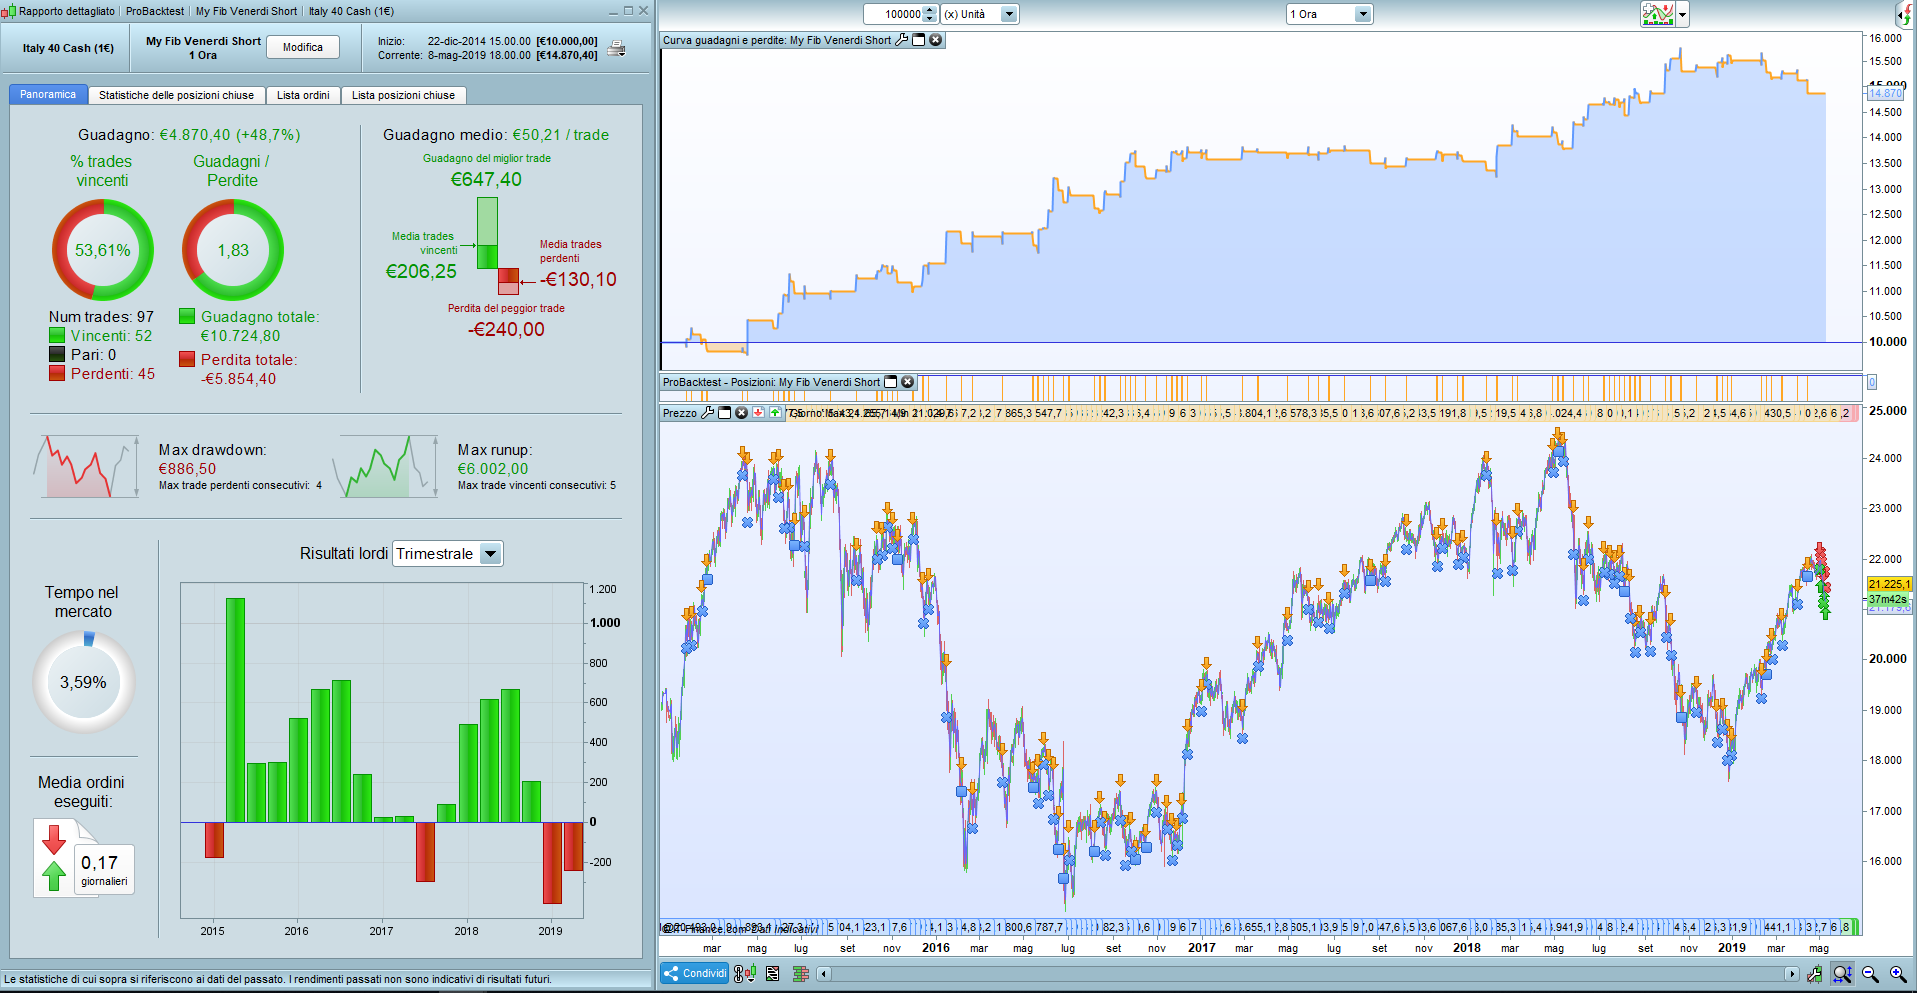Open the Prezzo chart settings wrench
The width and height of the screenshot is (1917, 993).
(708, 412)
